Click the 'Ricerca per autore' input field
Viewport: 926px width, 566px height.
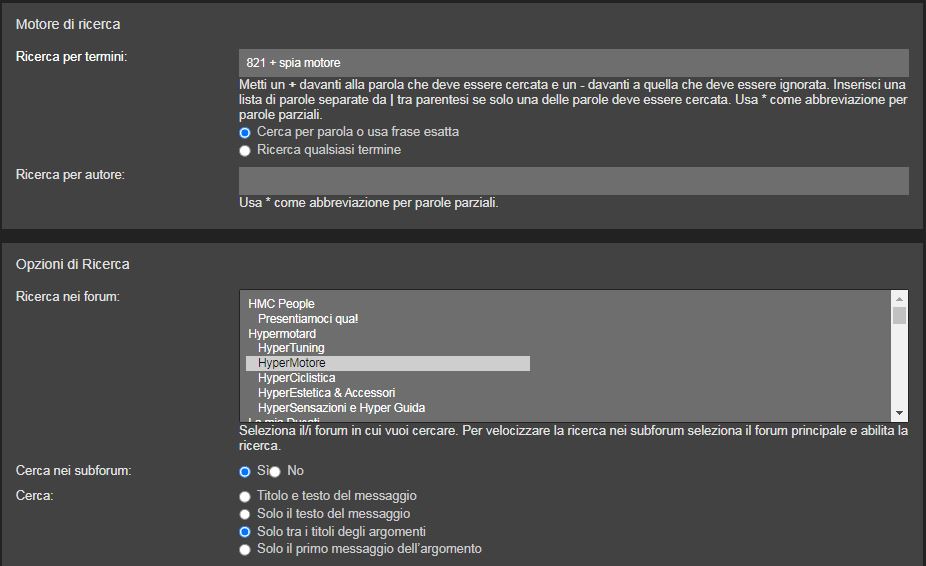pyautogui.click(x=573, y=181)
